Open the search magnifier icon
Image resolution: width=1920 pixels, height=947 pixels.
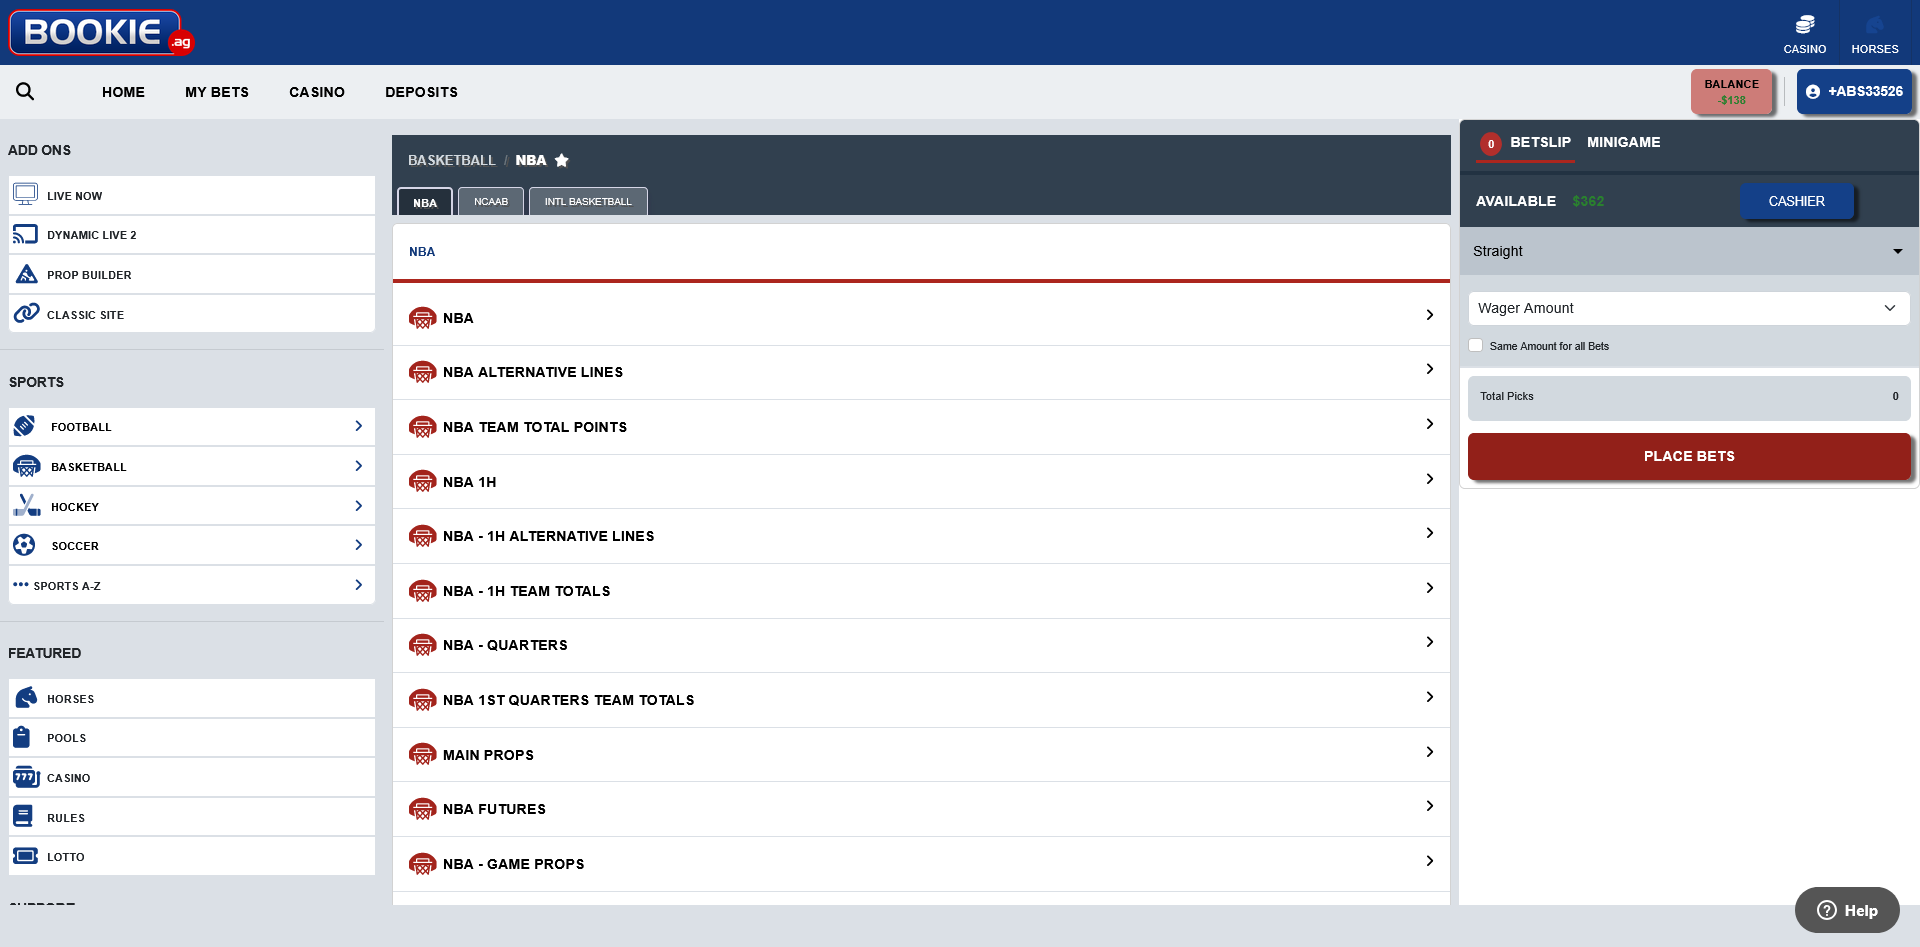25,91
